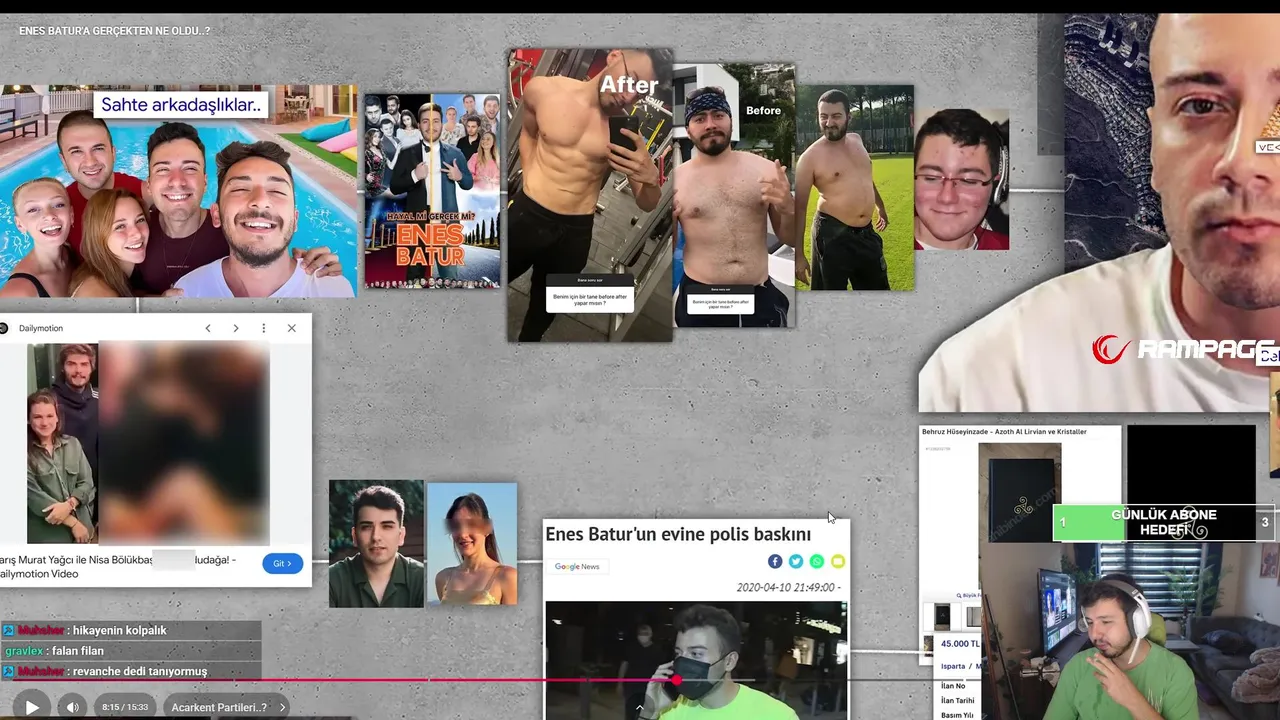Go forward with the Dailymotion card's right chevron
Image resolution: width=1280 pixels, height=720 pixels.
[236, 328]
